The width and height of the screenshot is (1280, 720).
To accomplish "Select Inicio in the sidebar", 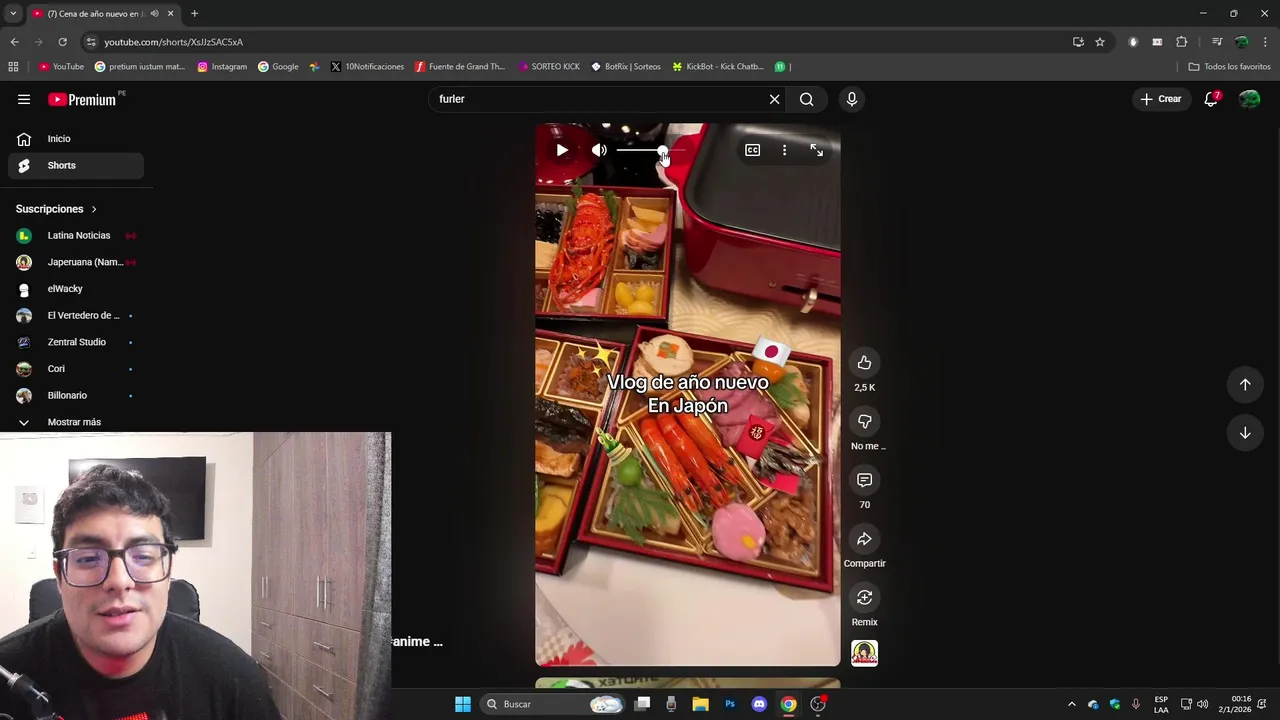I will [x=76, y=139].
